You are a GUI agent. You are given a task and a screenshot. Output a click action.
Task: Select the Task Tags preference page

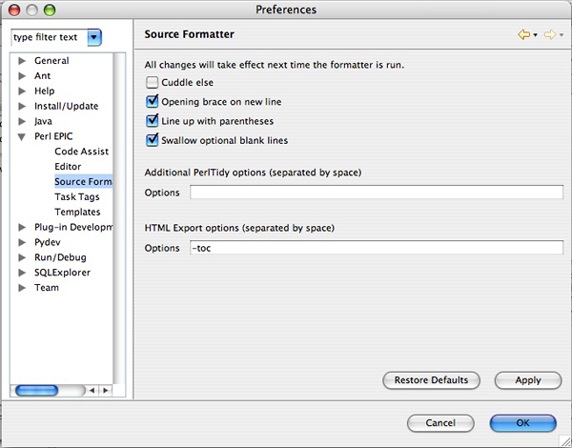(77, 197)
